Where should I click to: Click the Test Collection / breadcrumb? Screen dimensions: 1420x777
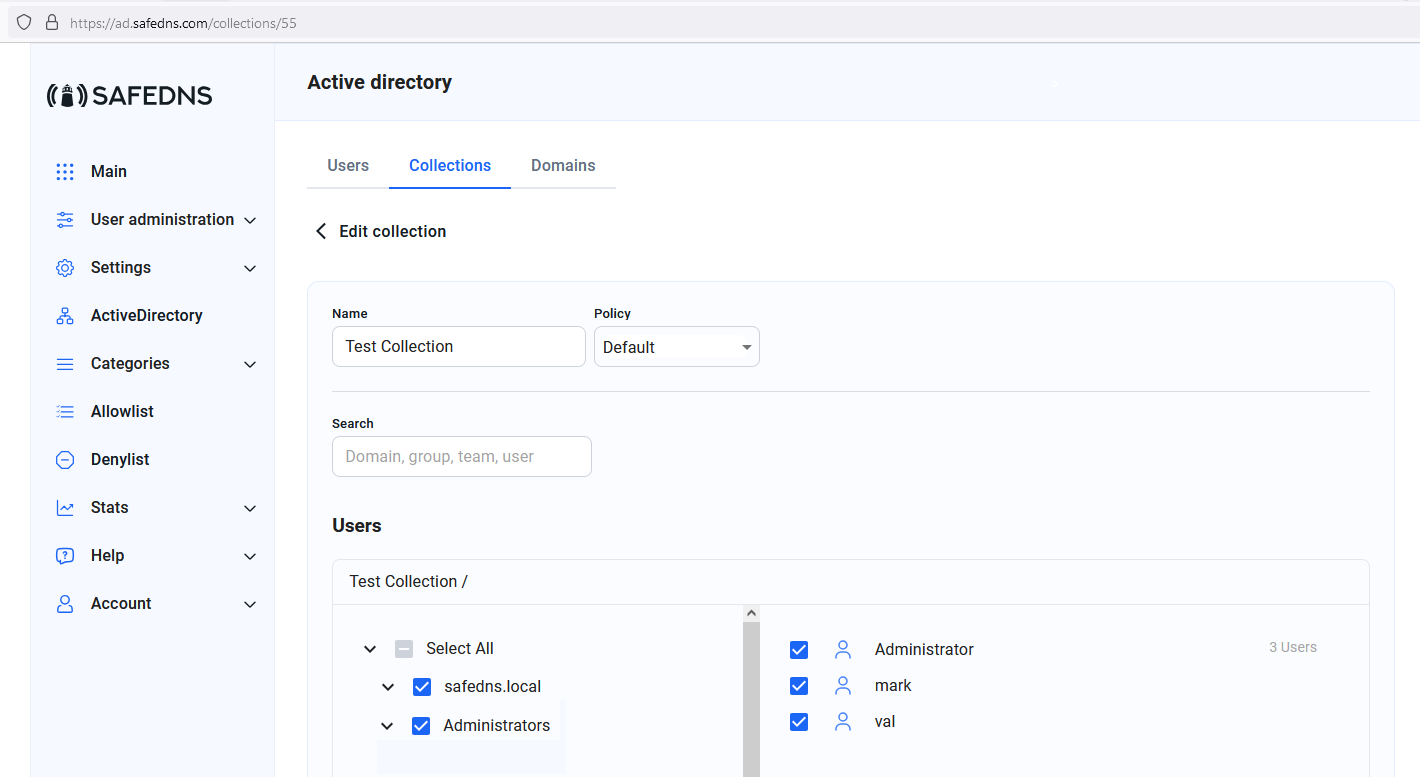click(408, 581)
